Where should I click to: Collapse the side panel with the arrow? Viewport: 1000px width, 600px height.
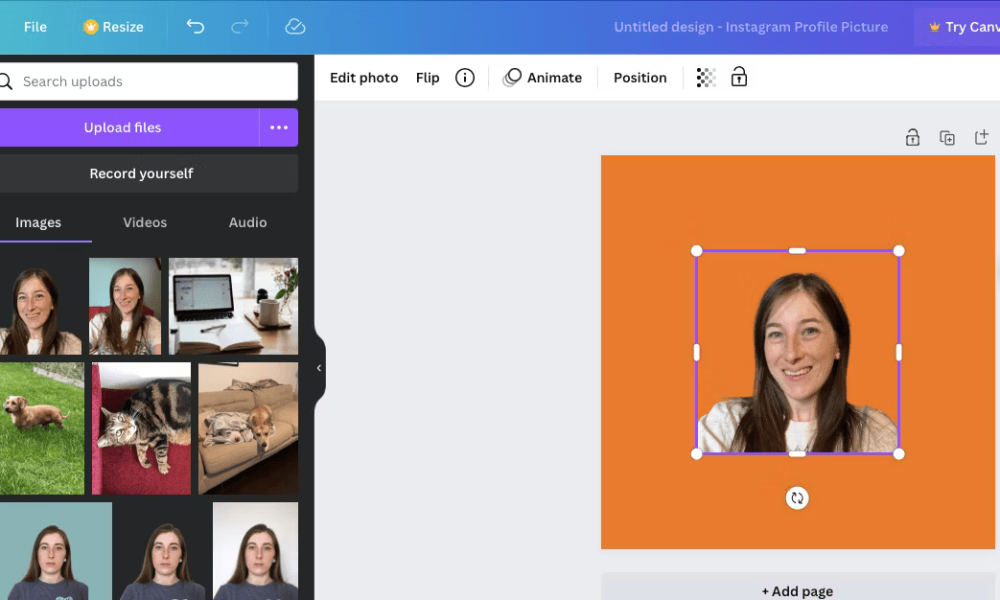319,368
